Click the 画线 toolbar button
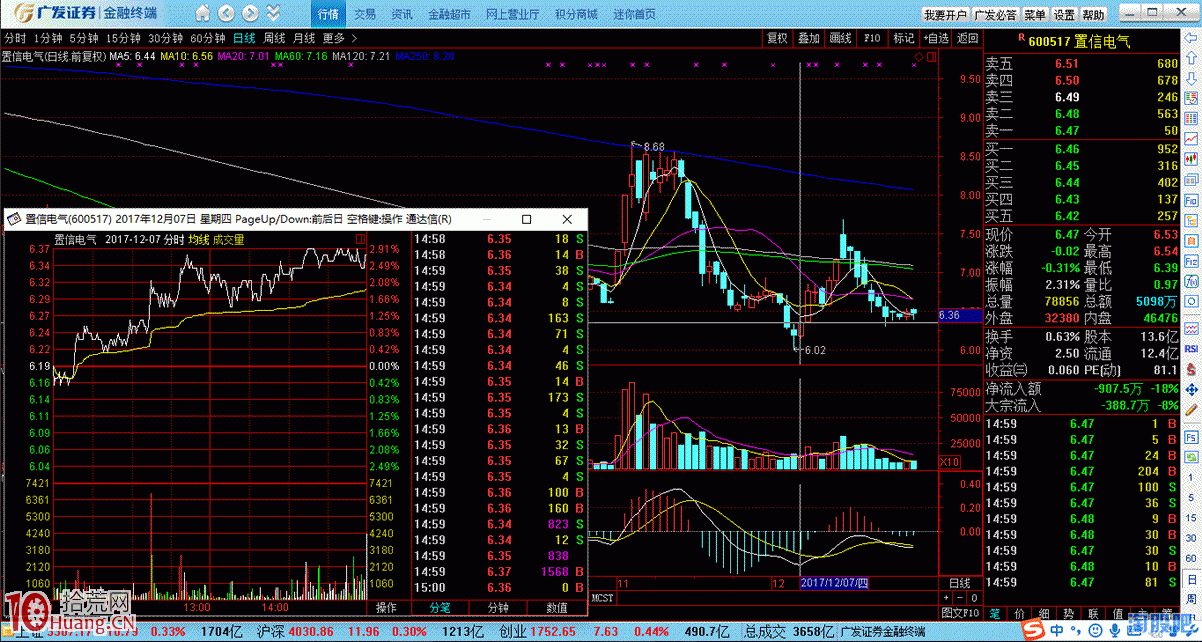Image resolution: width=1202 pixels, height=642 pixels. (x=840, y=38)
